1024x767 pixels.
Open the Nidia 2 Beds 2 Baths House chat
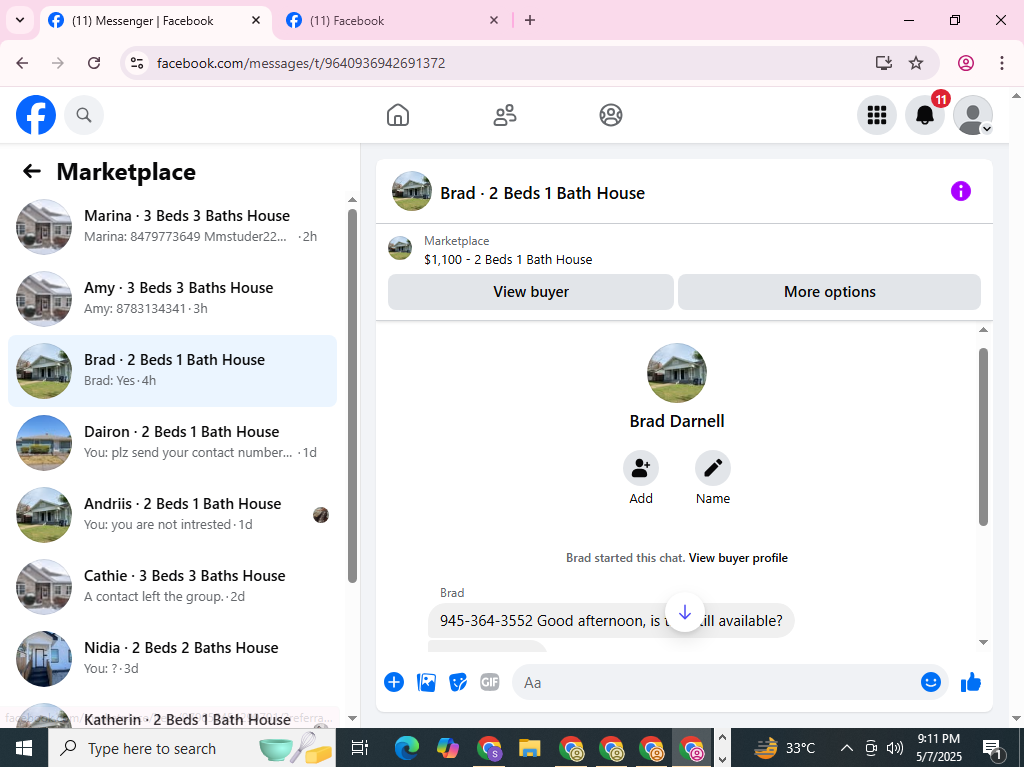pyautogui.click(x=172, y=659)
